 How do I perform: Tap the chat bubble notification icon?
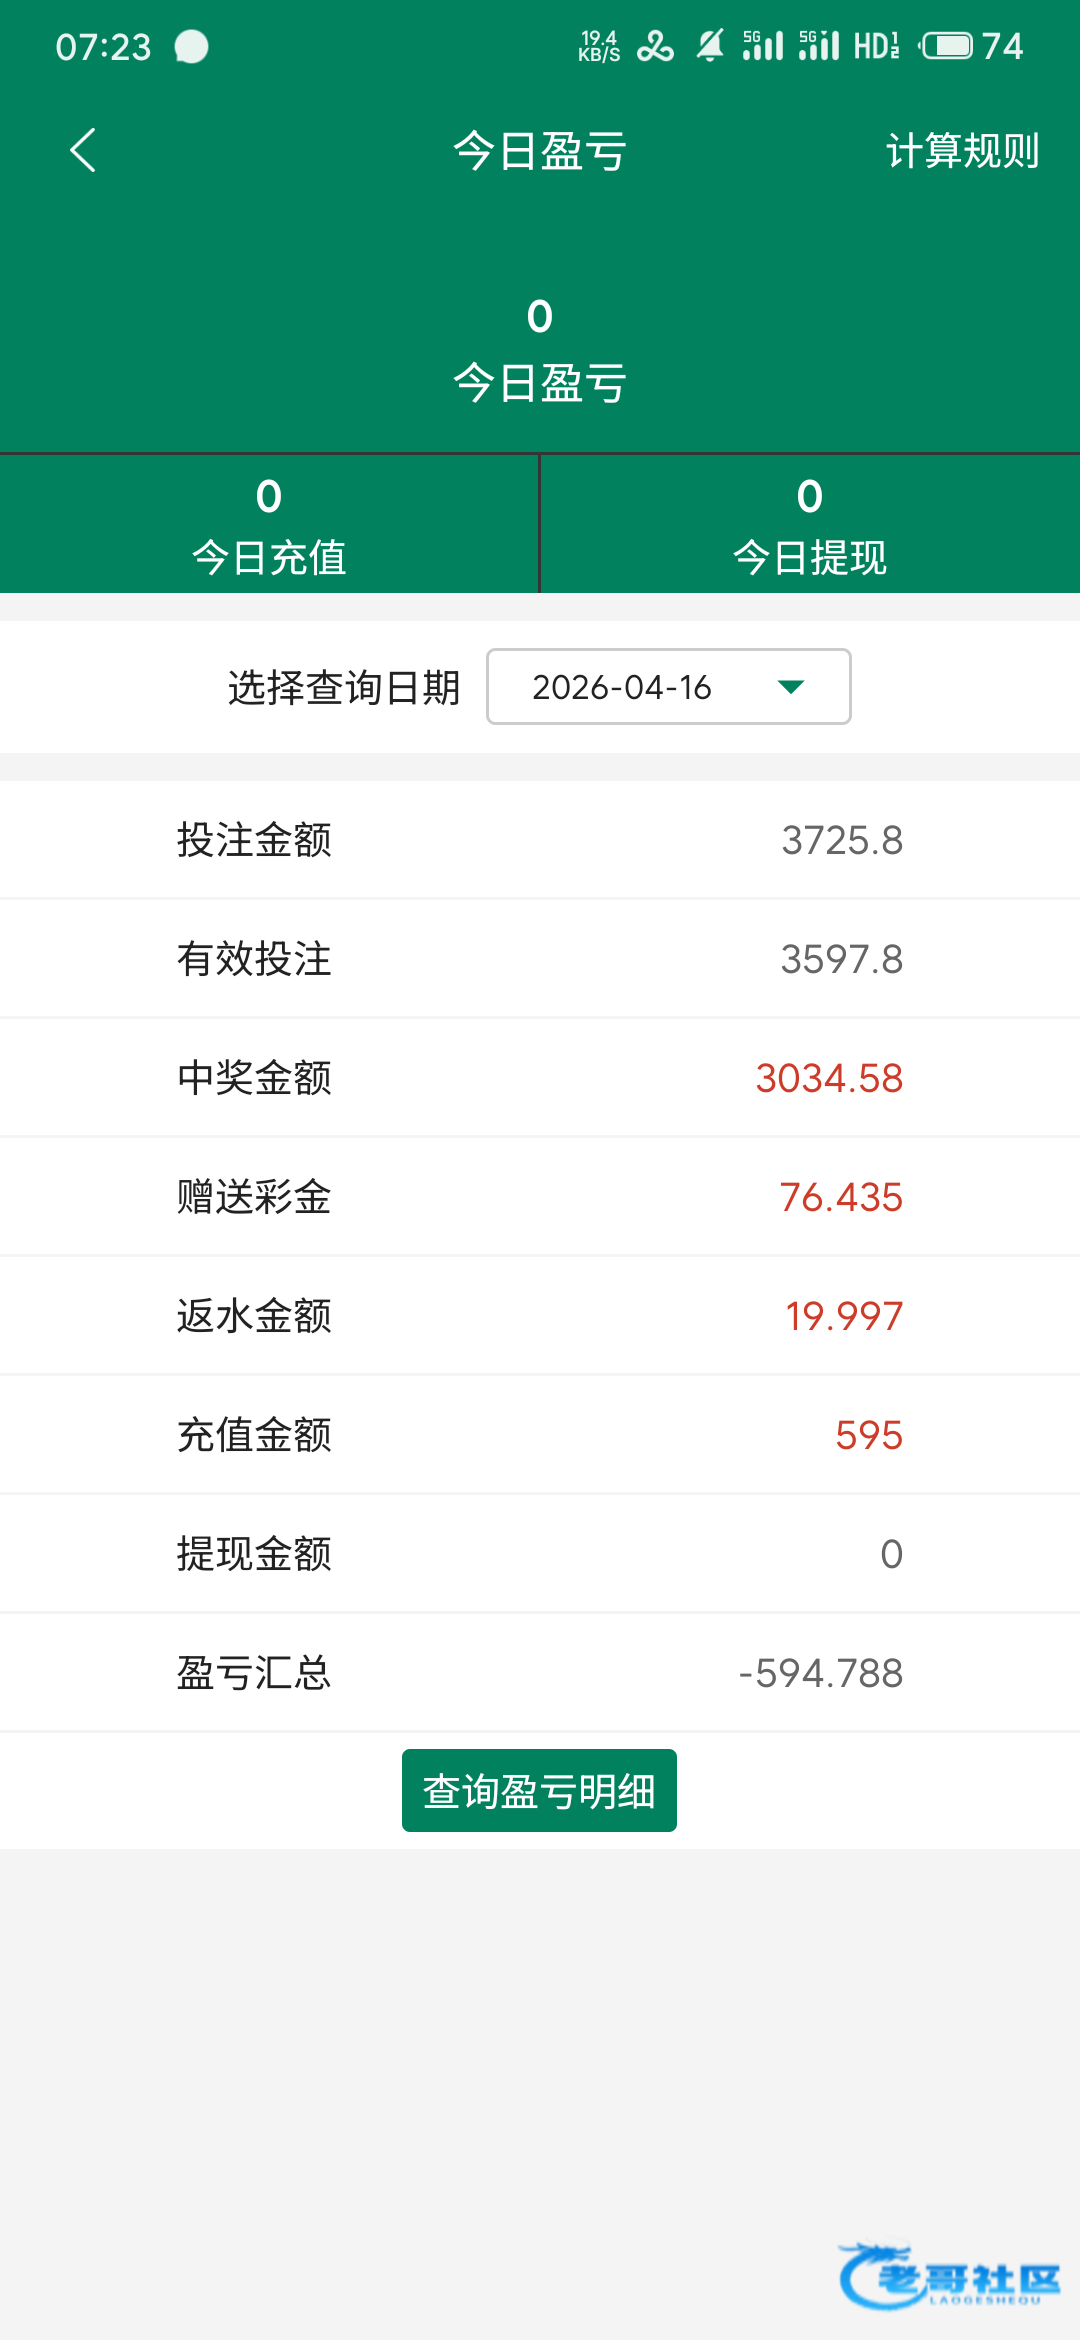(x=191, y=46)
